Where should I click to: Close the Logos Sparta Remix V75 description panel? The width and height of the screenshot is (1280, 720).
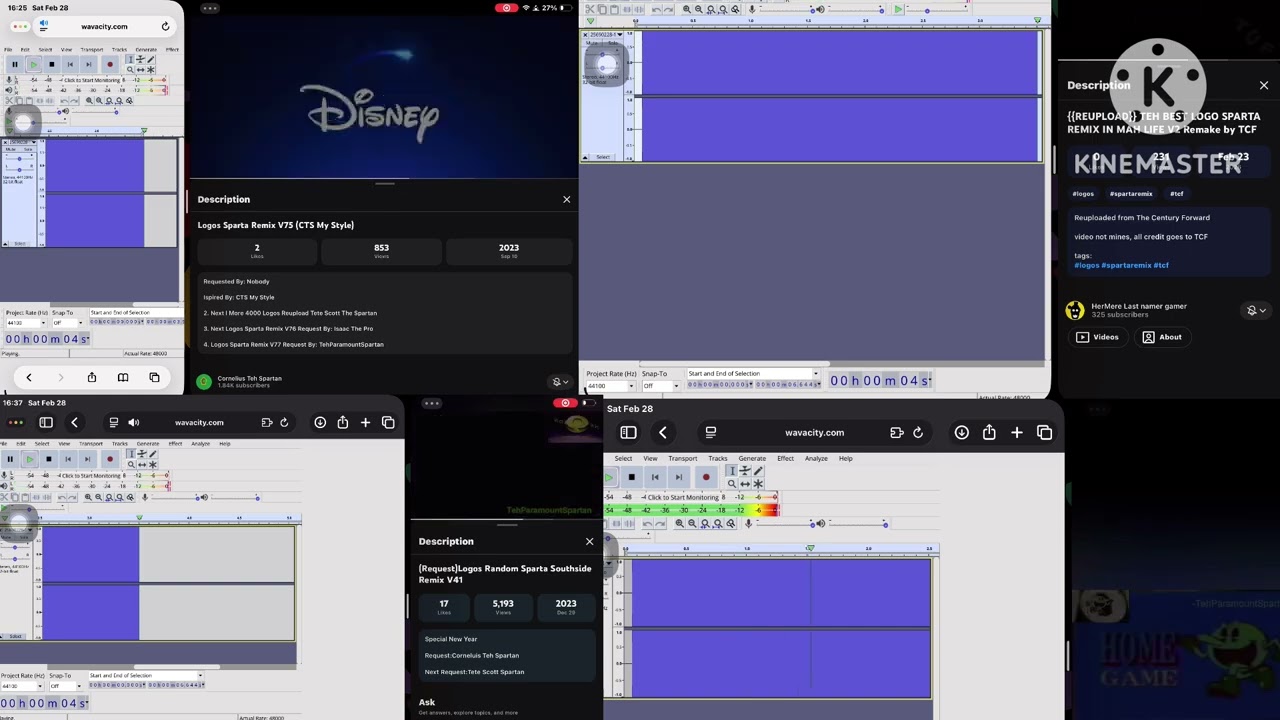566,199
